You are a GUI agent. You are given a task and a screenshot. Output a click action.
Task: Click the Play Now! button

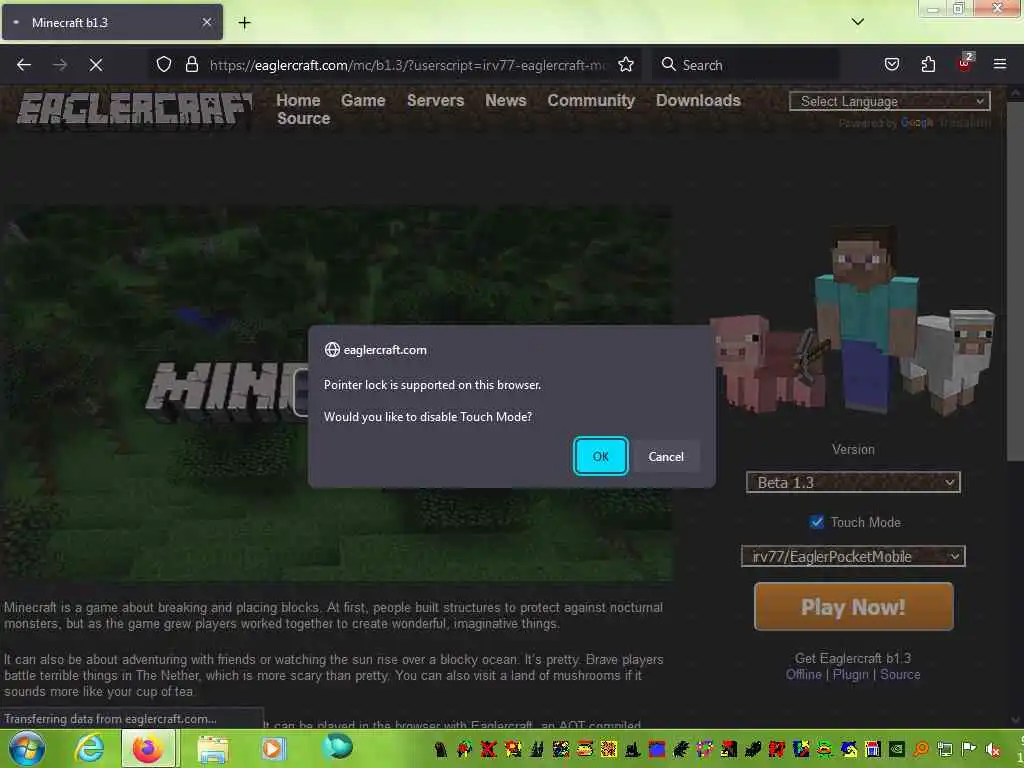click(853, 607)
